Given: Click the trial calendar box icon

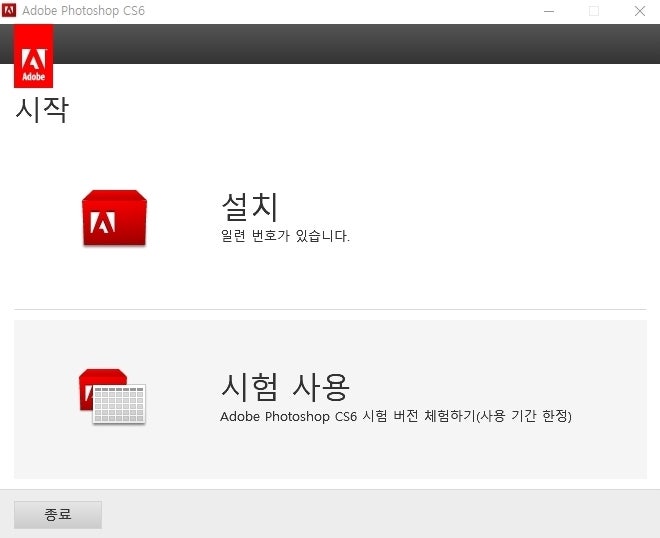Looking at the screenshot, I should pos(112,396).
